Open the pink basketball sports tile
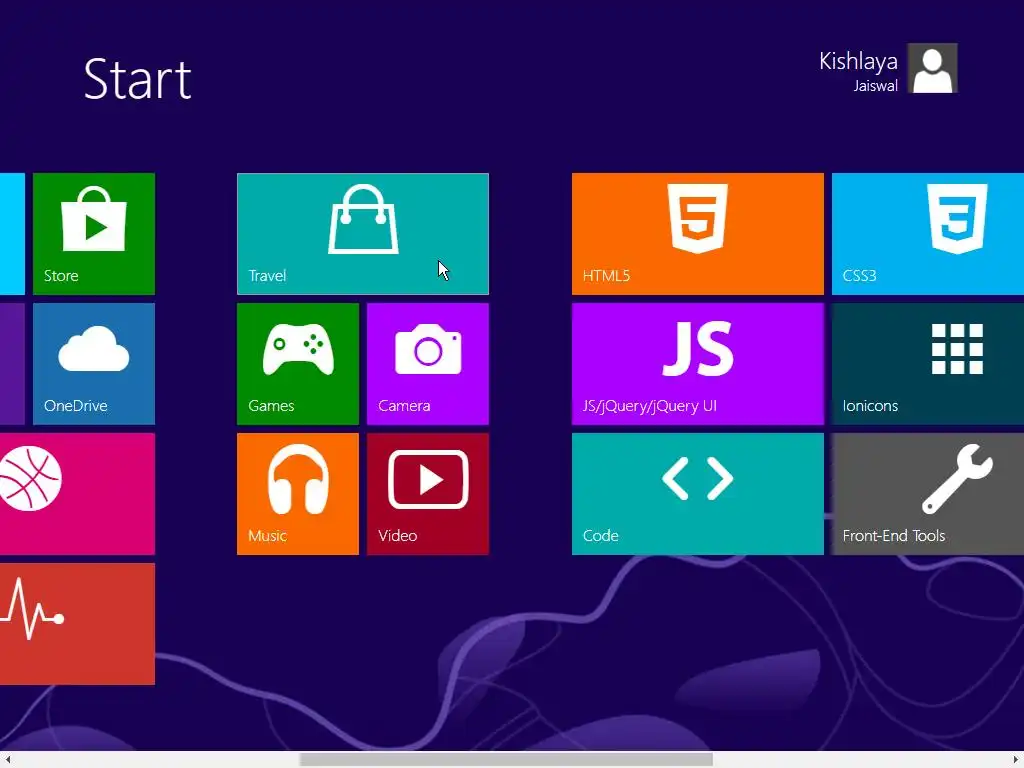 pos(78,494)
